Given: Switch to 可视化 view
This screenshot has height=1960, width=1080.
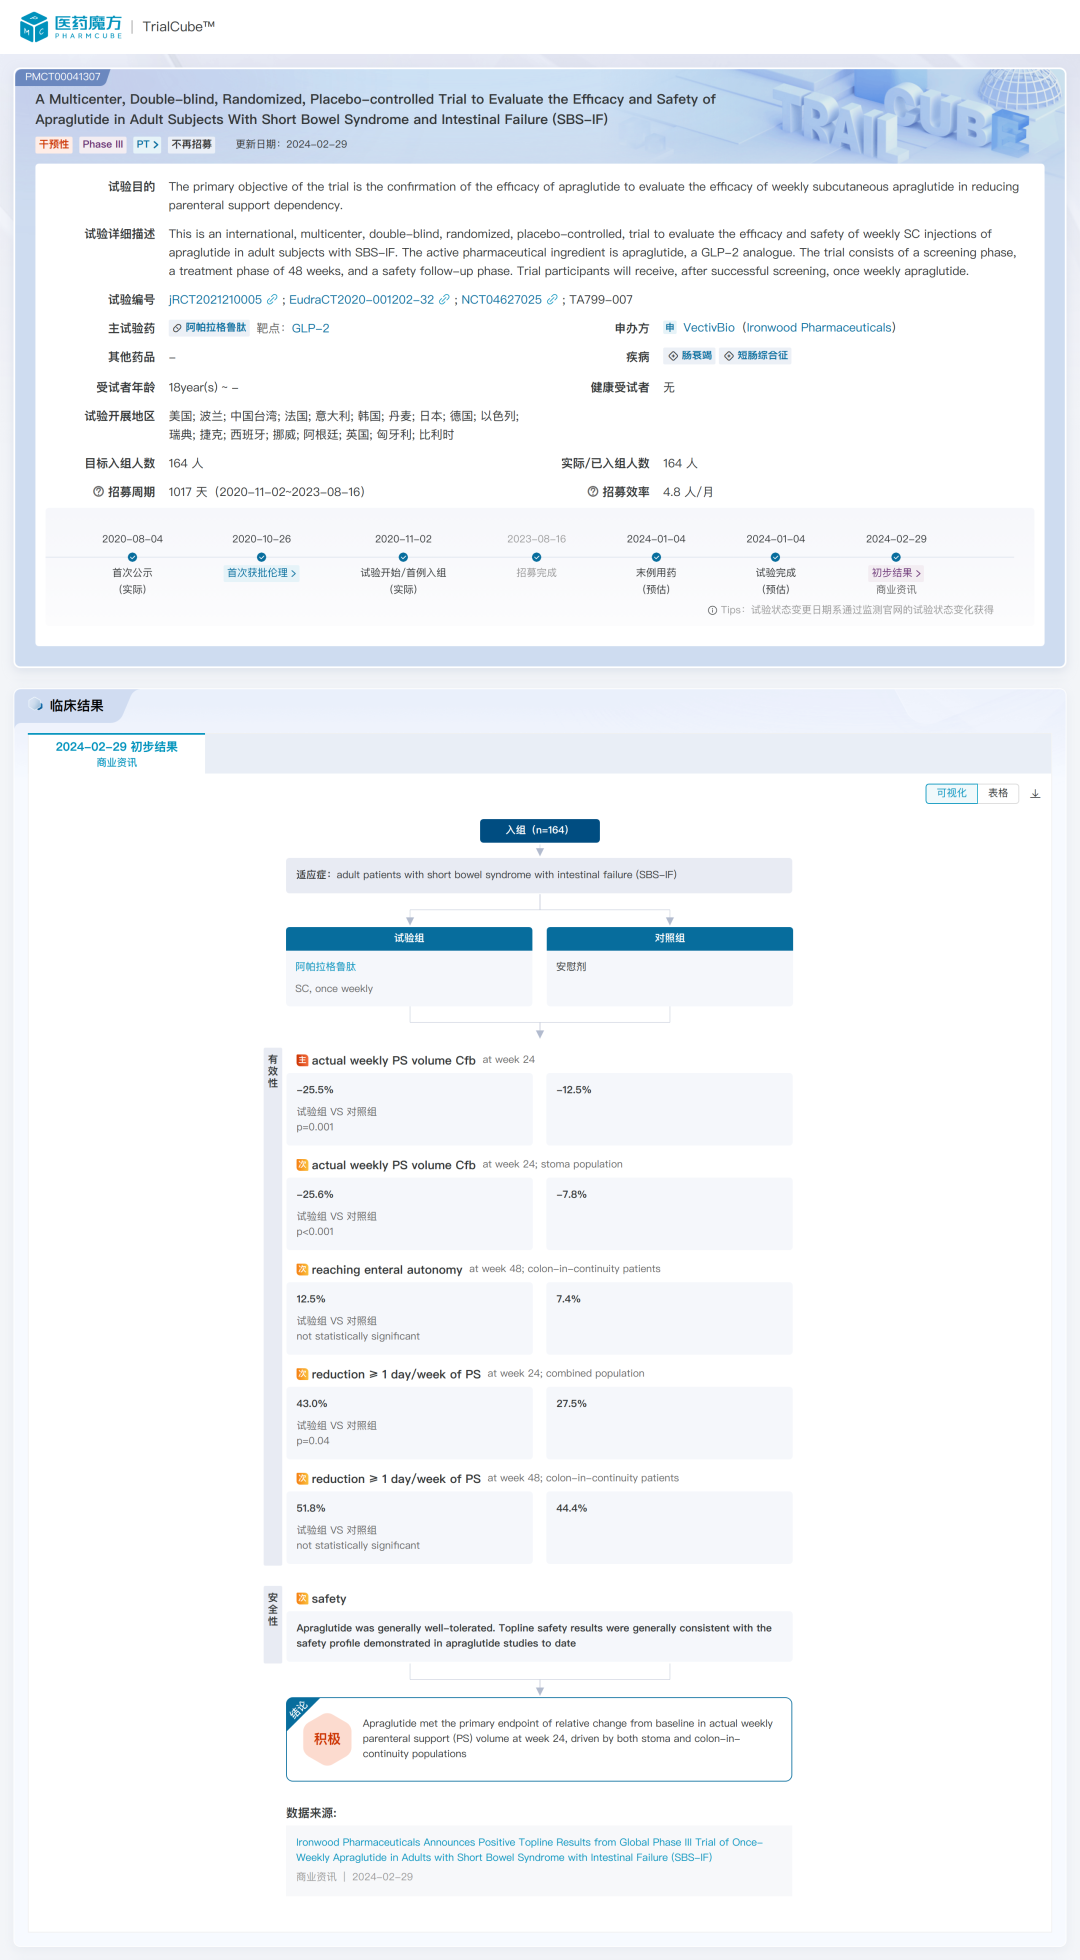Looking at the screenshot, I should pos(951,793).
